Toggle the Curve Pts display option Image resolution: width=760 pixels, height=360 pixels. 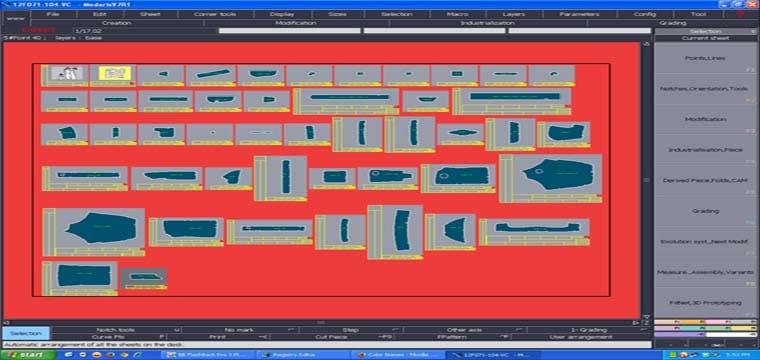109,337
